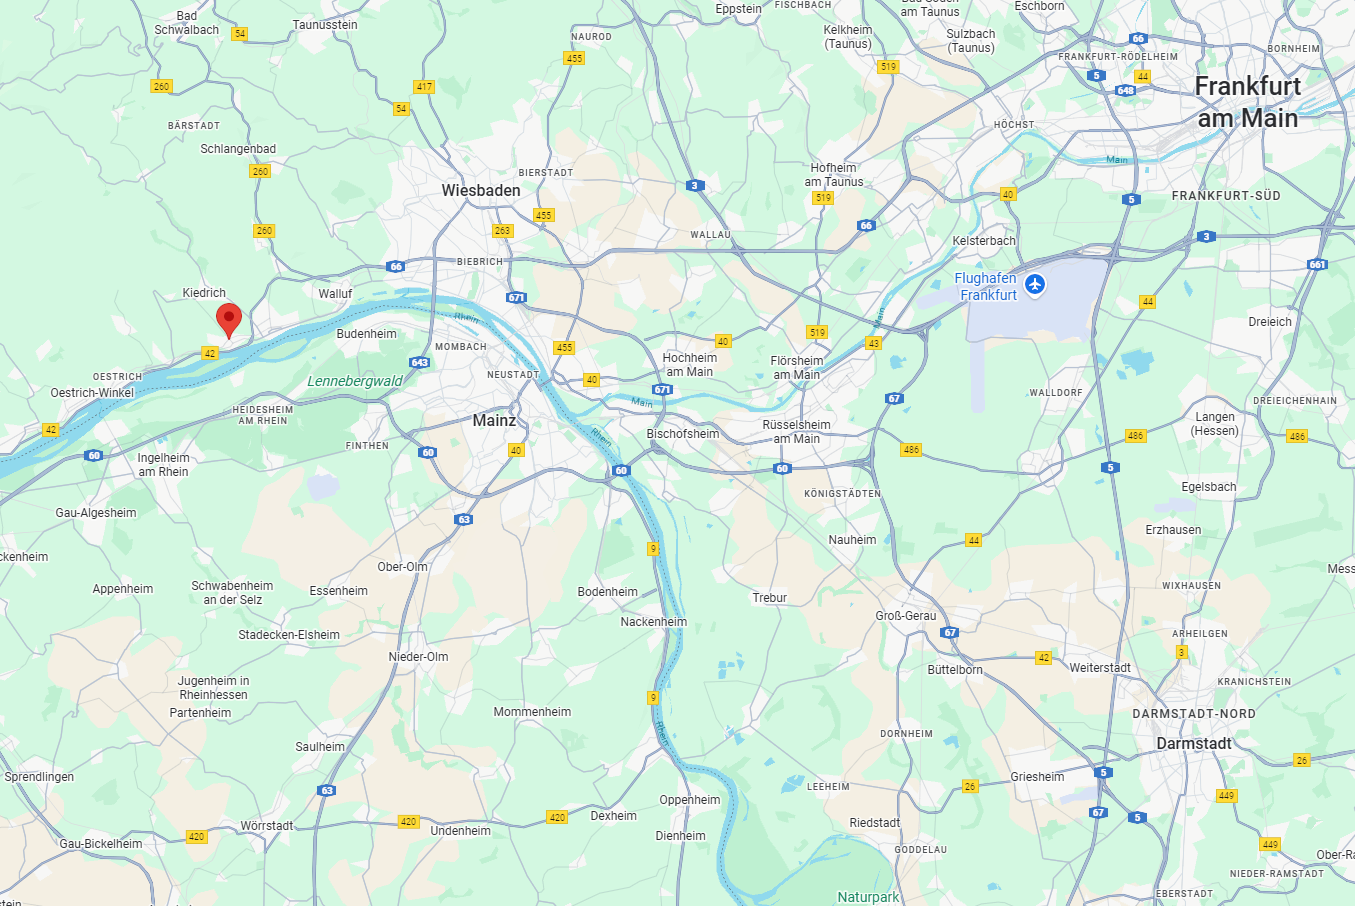The image size is (1355, 906).
Task: Click the Frankfurt am Main label
Action: coord(1248,102)
